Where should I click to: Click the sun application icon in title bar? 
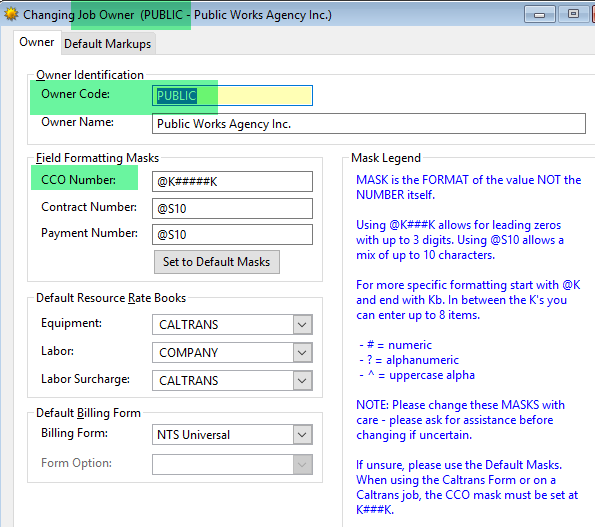click(11, 15)
